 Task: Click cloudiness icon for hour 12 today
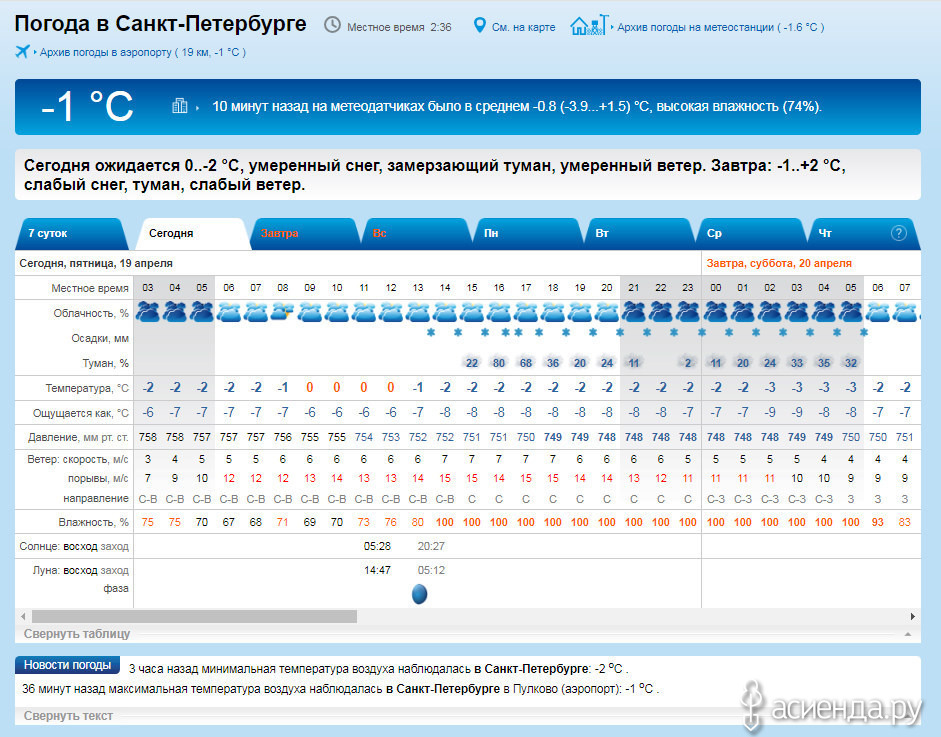click(x=391, y=312)
